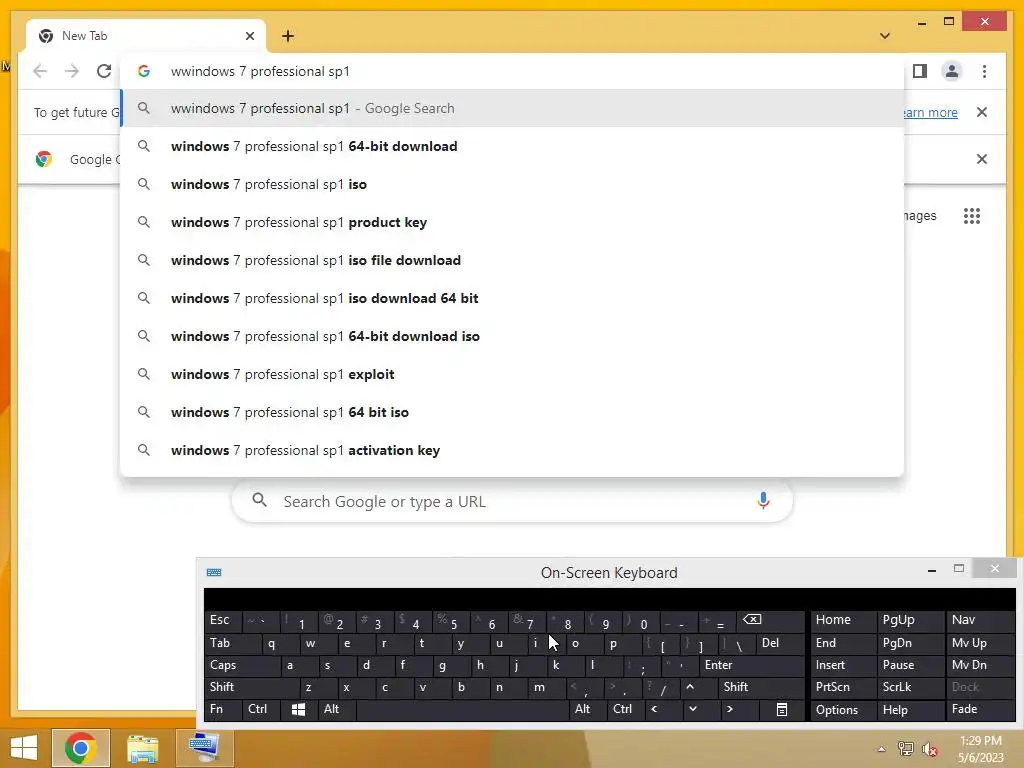Show hidden system tray icons
This screenshot has width=1024, height=768.
[881, 749]
